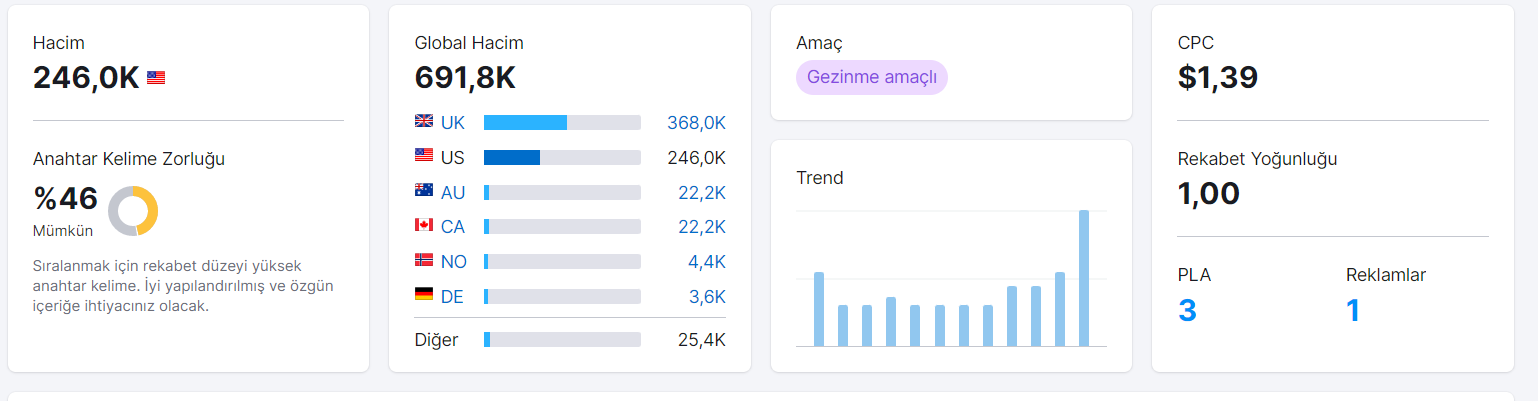The width and height of the screenshot is (1538, 401).
Task: Click the first bar in the Trend chart
Action: pyautogui.click(x=819, y=309)
